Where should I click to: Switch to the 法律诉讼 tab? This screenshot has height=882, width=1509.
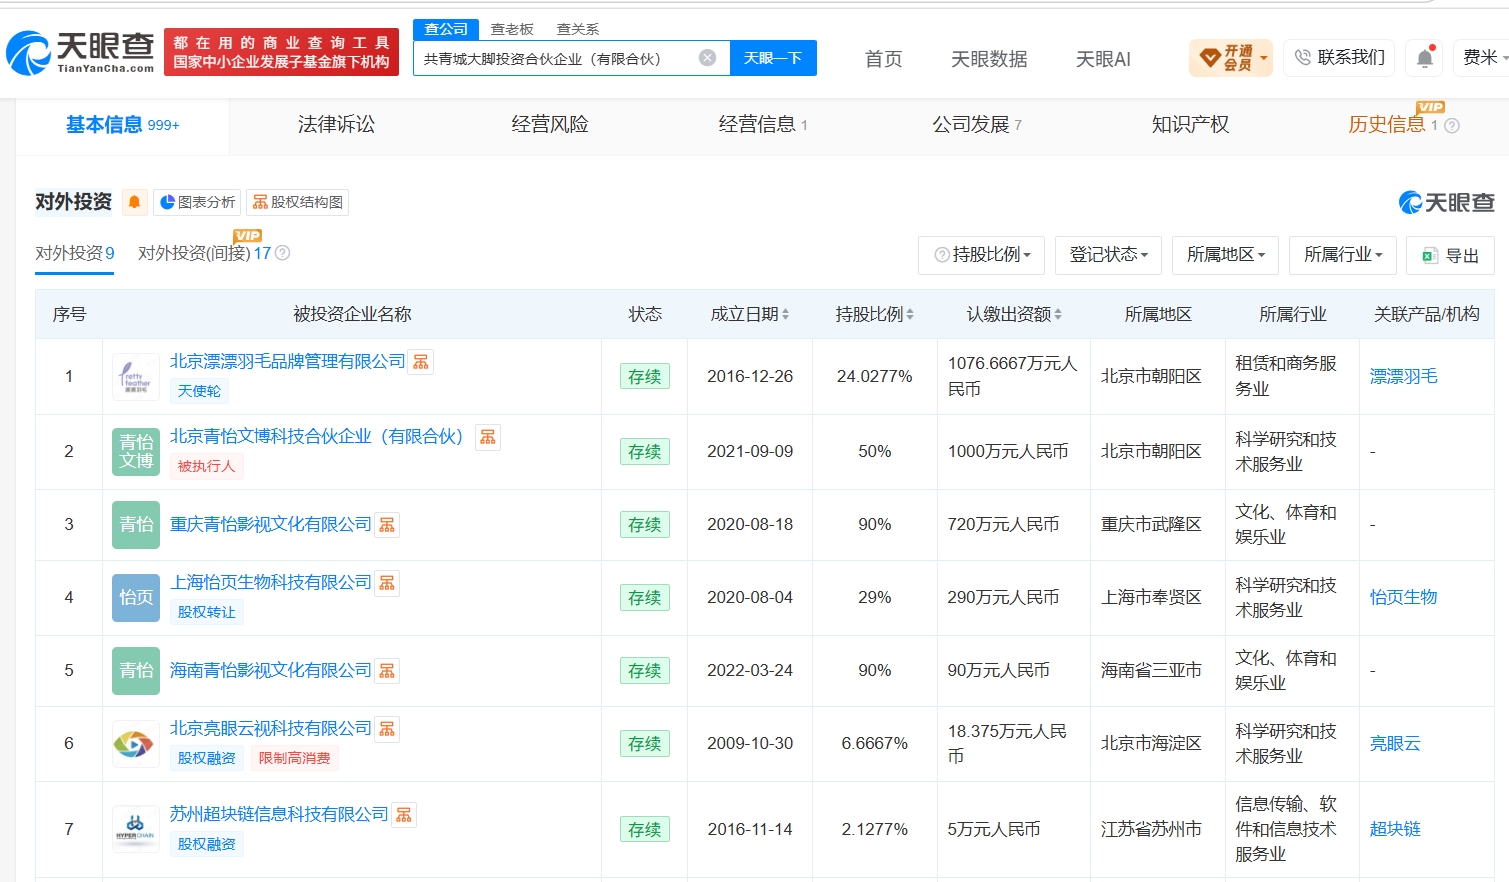coord(336,125)
